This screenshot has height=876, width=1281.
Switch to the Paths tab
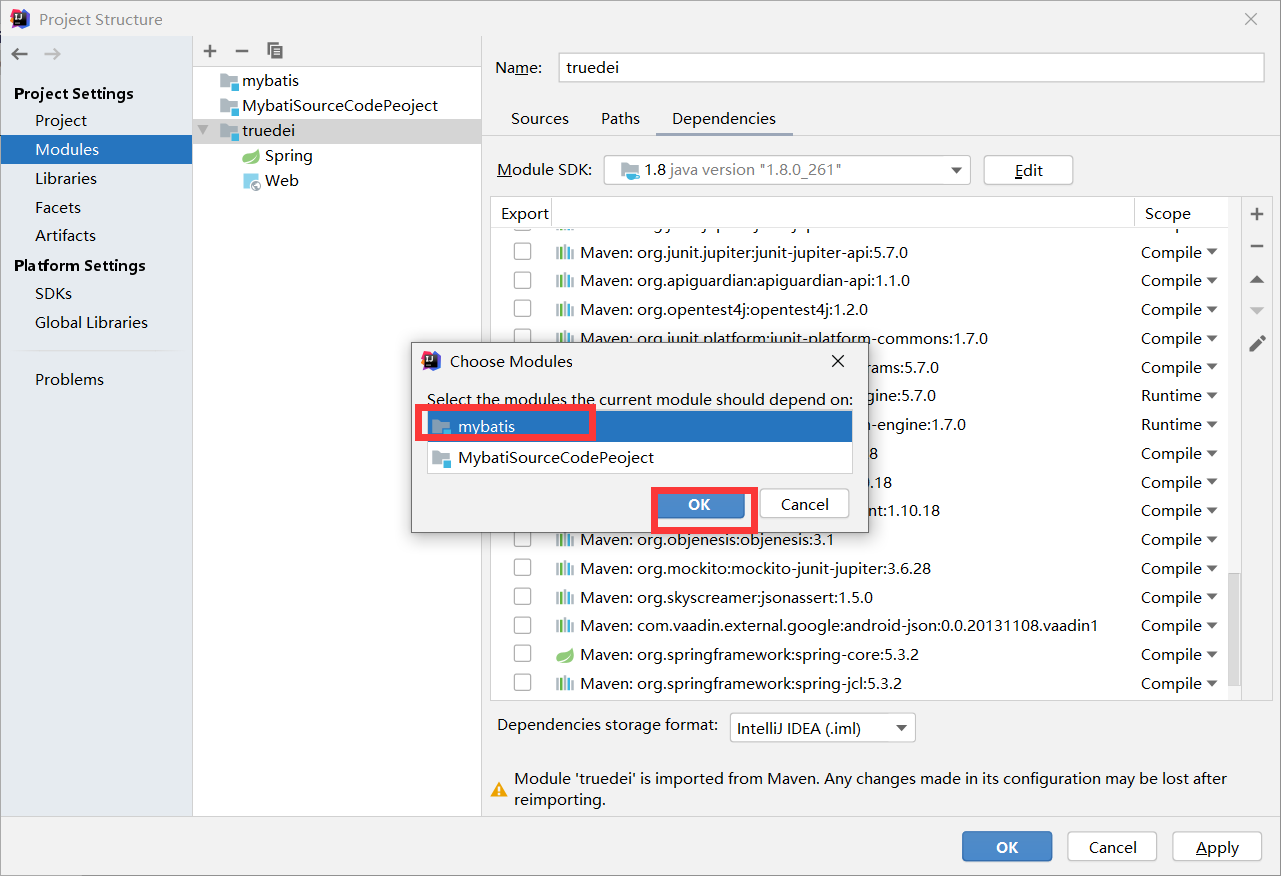pos(620,118)
